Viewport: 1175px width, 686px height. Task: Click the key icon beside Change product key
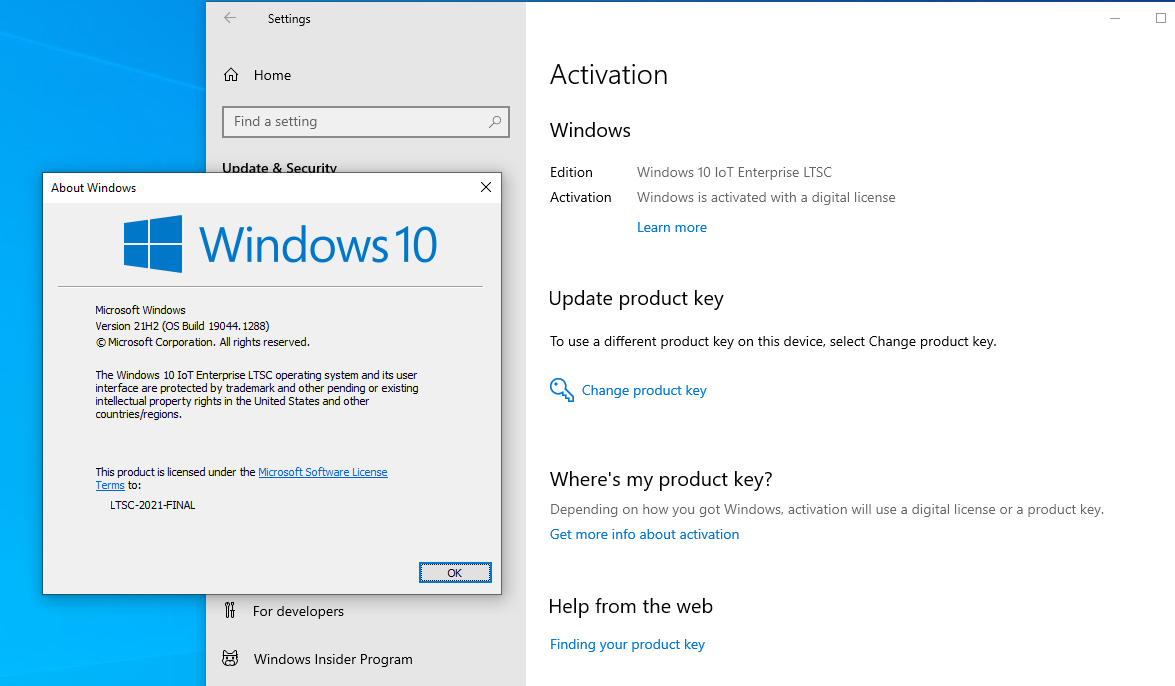click(x=562, y=390)
